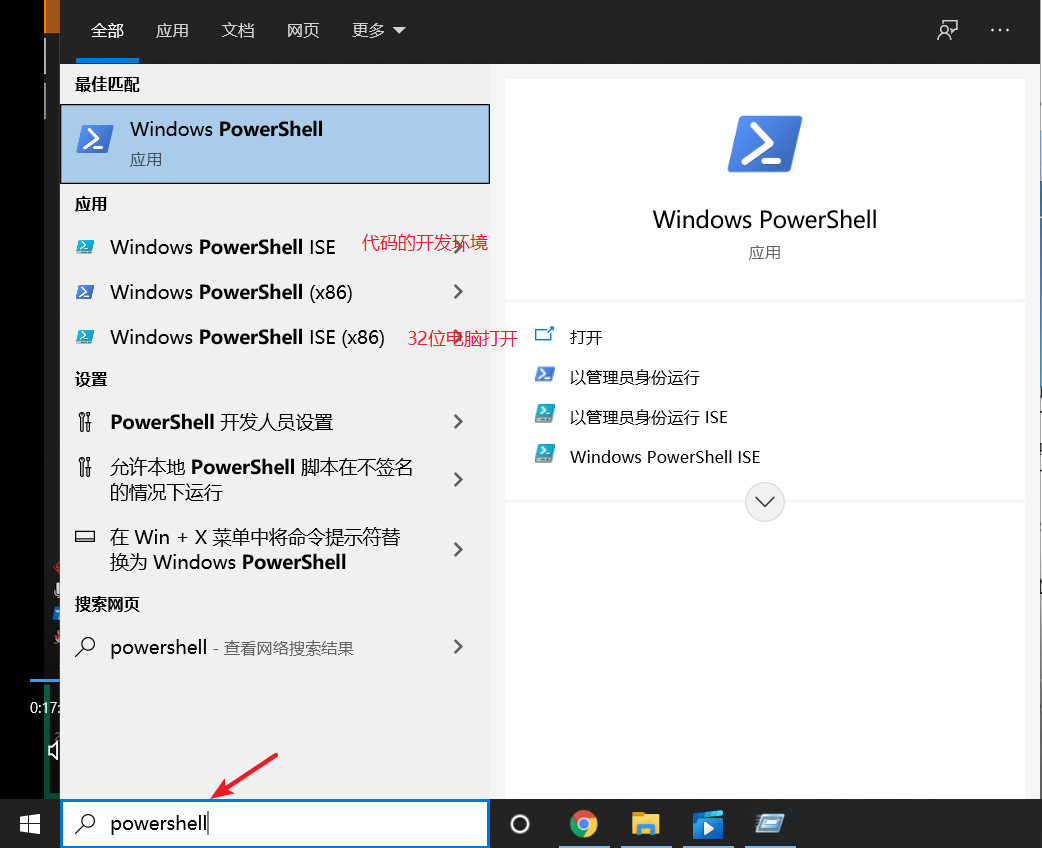Click 打开 to open PowerShell

(x=585, y=338)
